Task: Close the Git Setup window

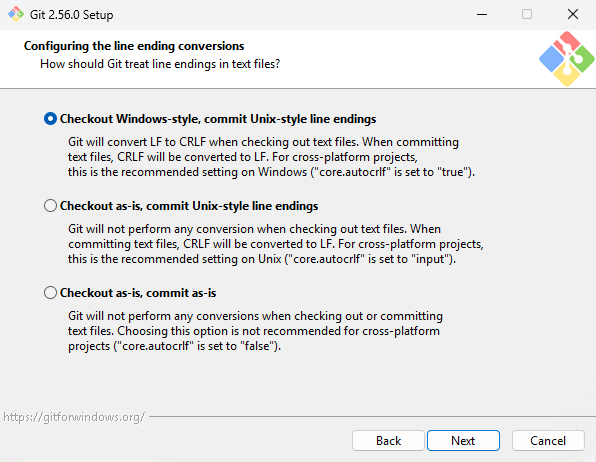Action: [x=573, y=14]
